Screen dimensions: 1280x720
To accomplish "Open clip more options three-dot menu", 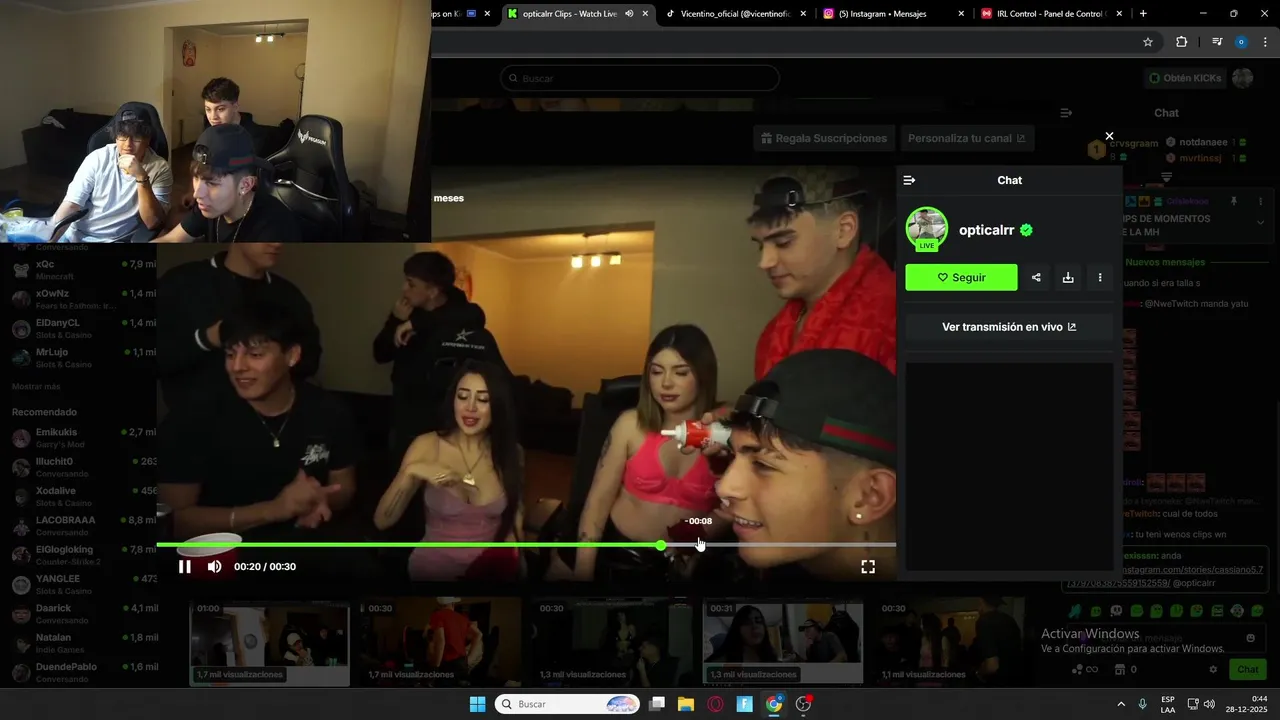I will tap(1100, 278).
